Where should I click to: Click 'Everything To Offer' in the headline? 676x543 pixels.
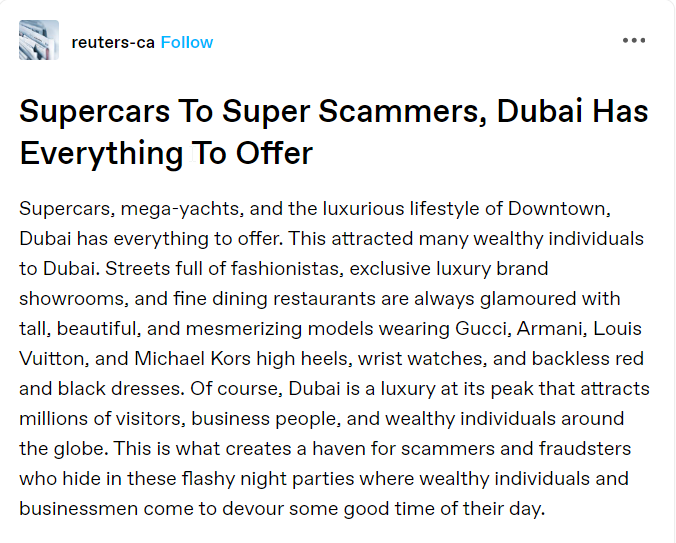tap(166, 153)
